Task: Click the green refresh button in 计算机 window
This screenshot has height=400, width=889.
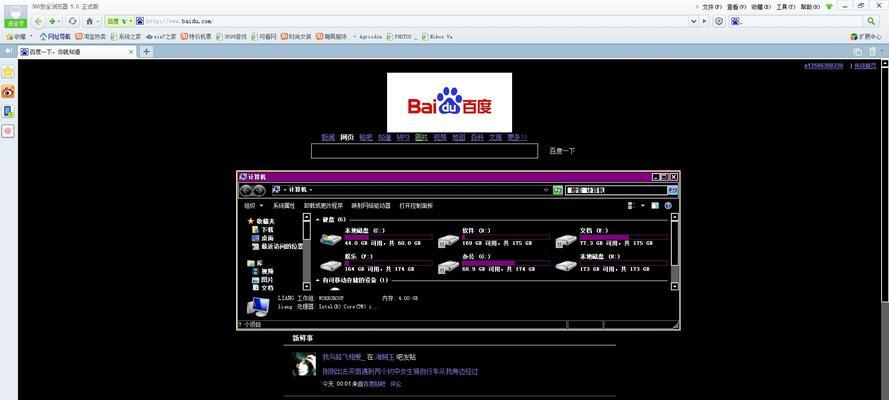Action: (x=558, y=190)
